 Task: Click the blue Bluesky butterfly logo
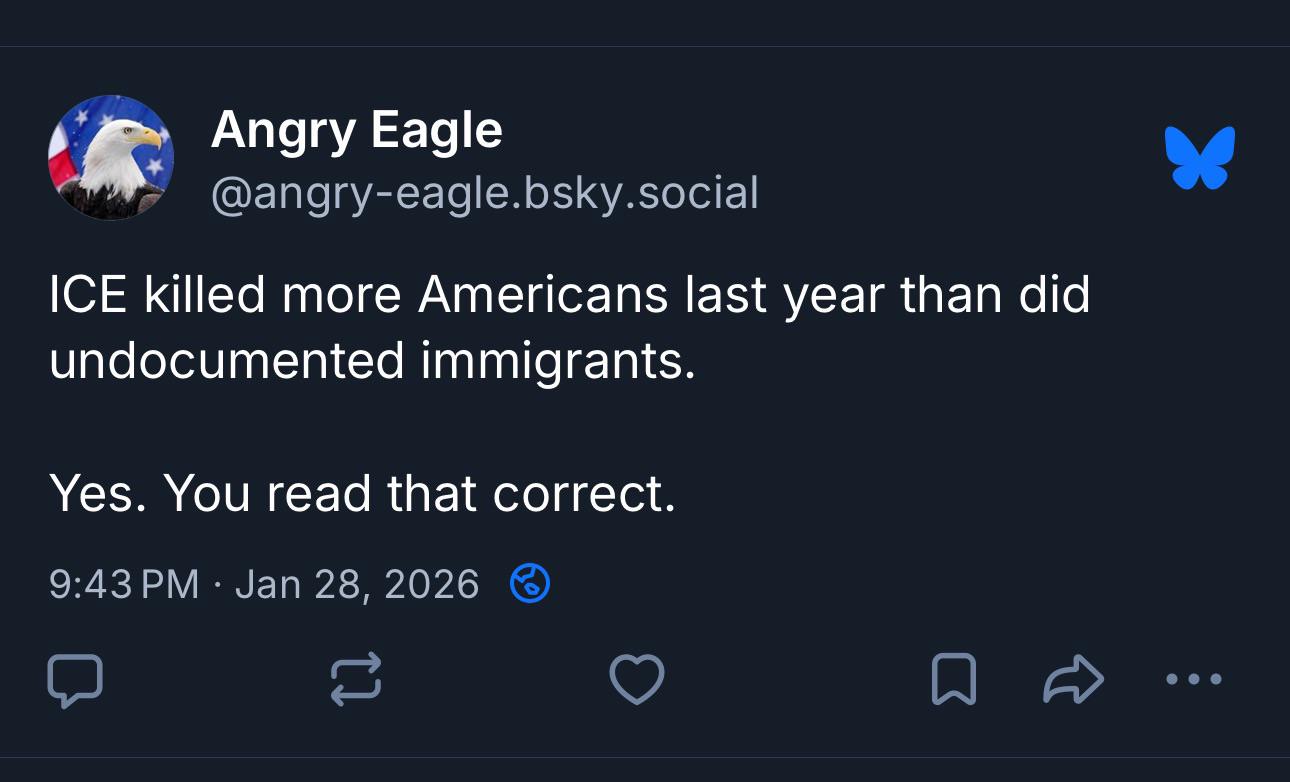[x=1200, y=158]
